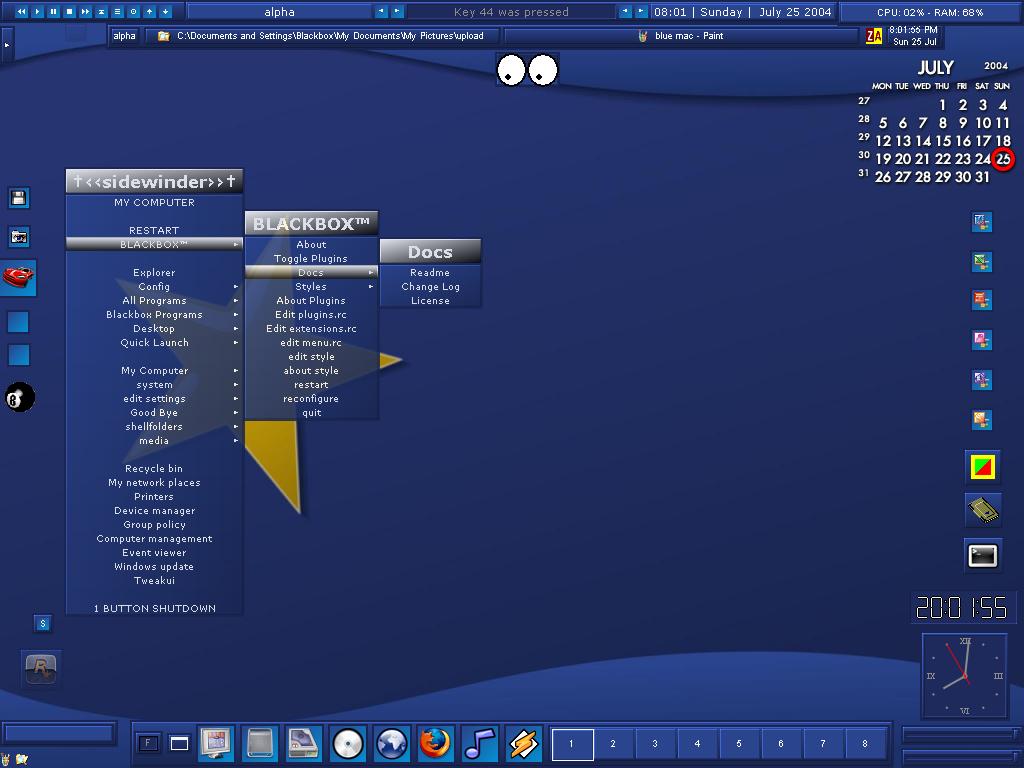Click the black 8-ball icon

(20, 398)
